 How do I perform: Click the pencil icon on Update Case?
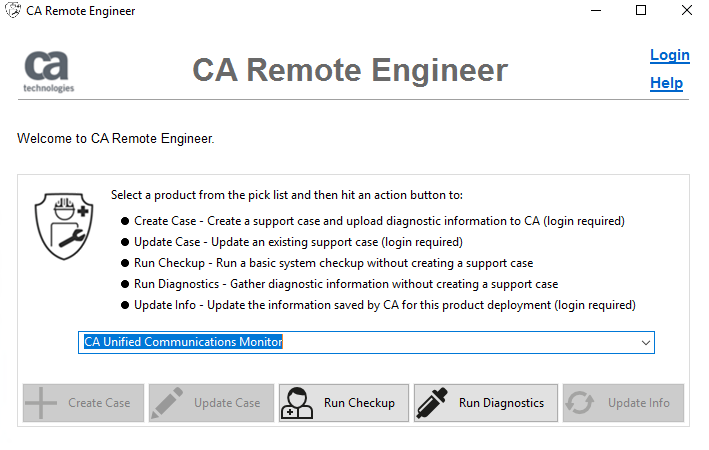pos(169,403)
